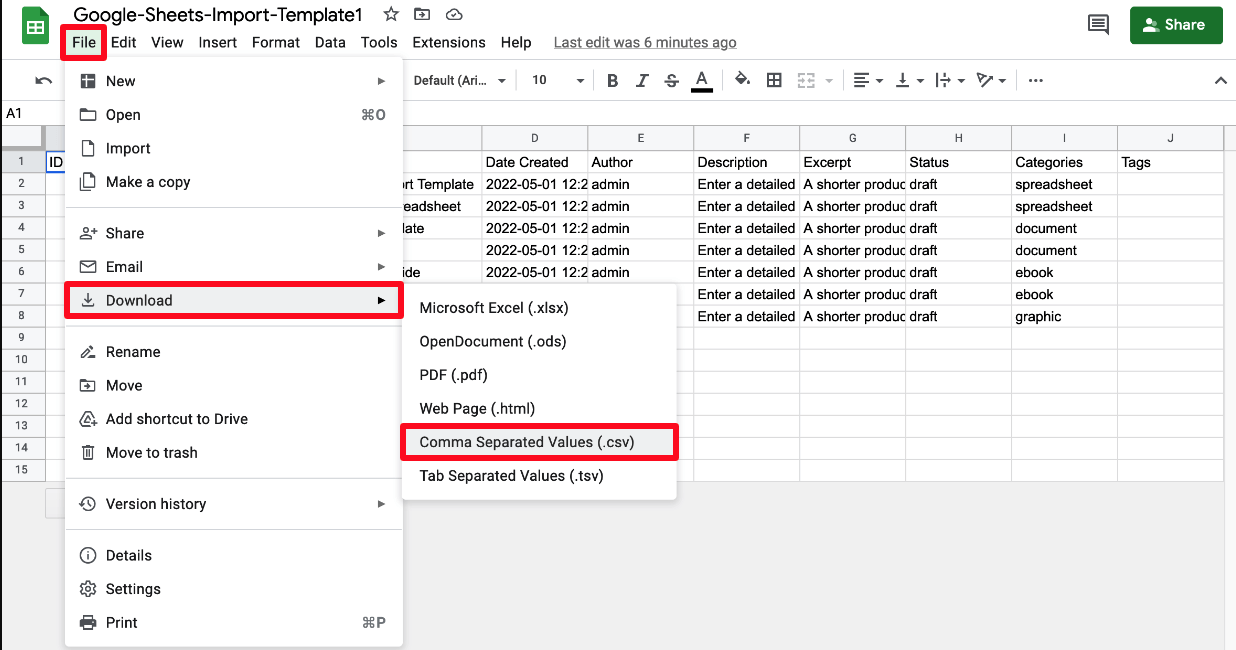This screenshot has height=650, width=1236.
Task: Click the Google Sheets home logo
Action: (35, 26)
